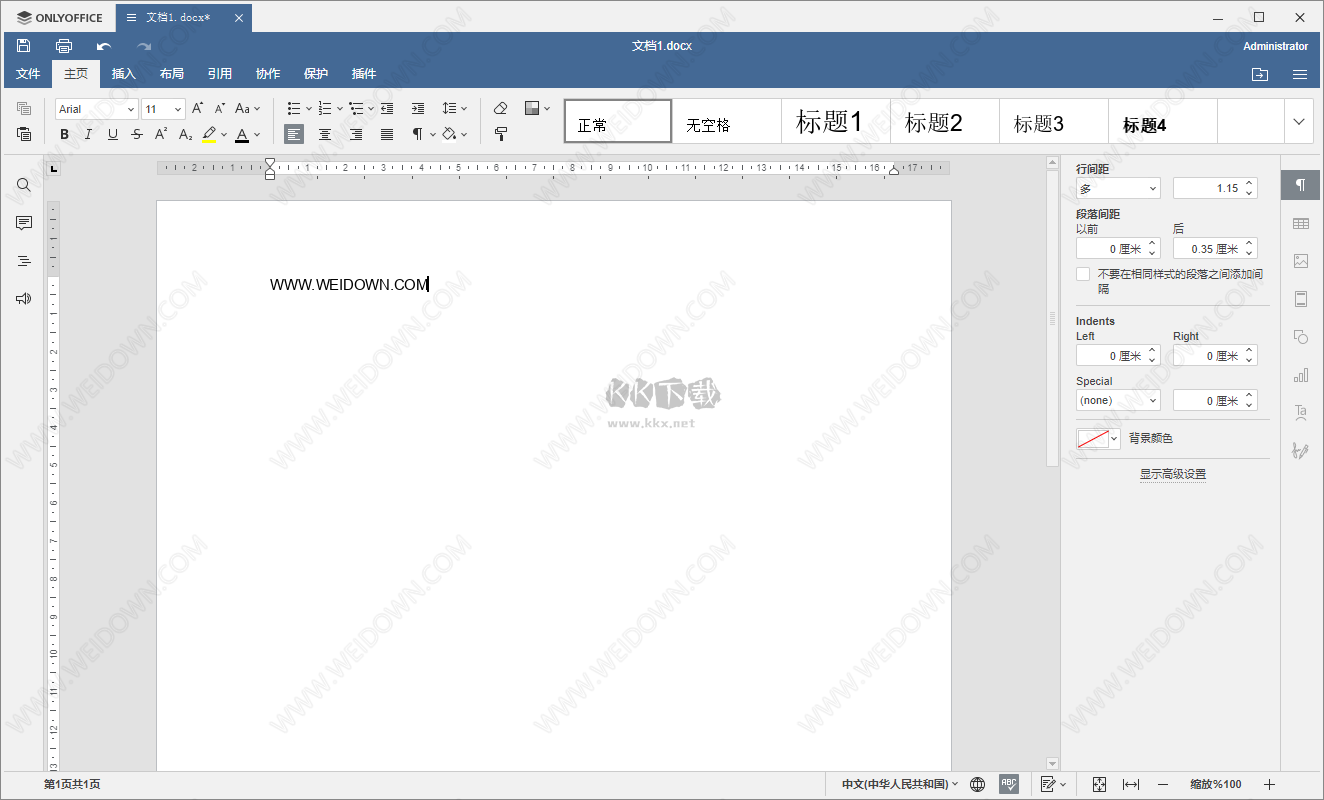Click the Bold formatting icon
Viewport: 1324px width, 800px height.
click(65, 135)
